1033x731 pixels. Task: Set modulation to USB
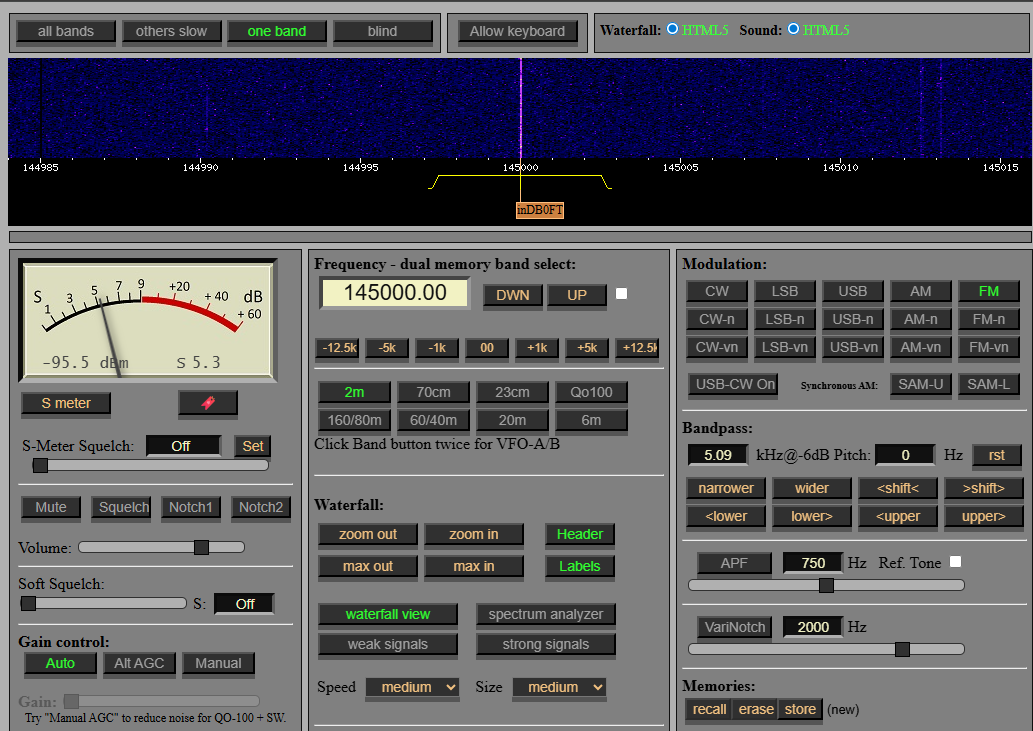852,291
